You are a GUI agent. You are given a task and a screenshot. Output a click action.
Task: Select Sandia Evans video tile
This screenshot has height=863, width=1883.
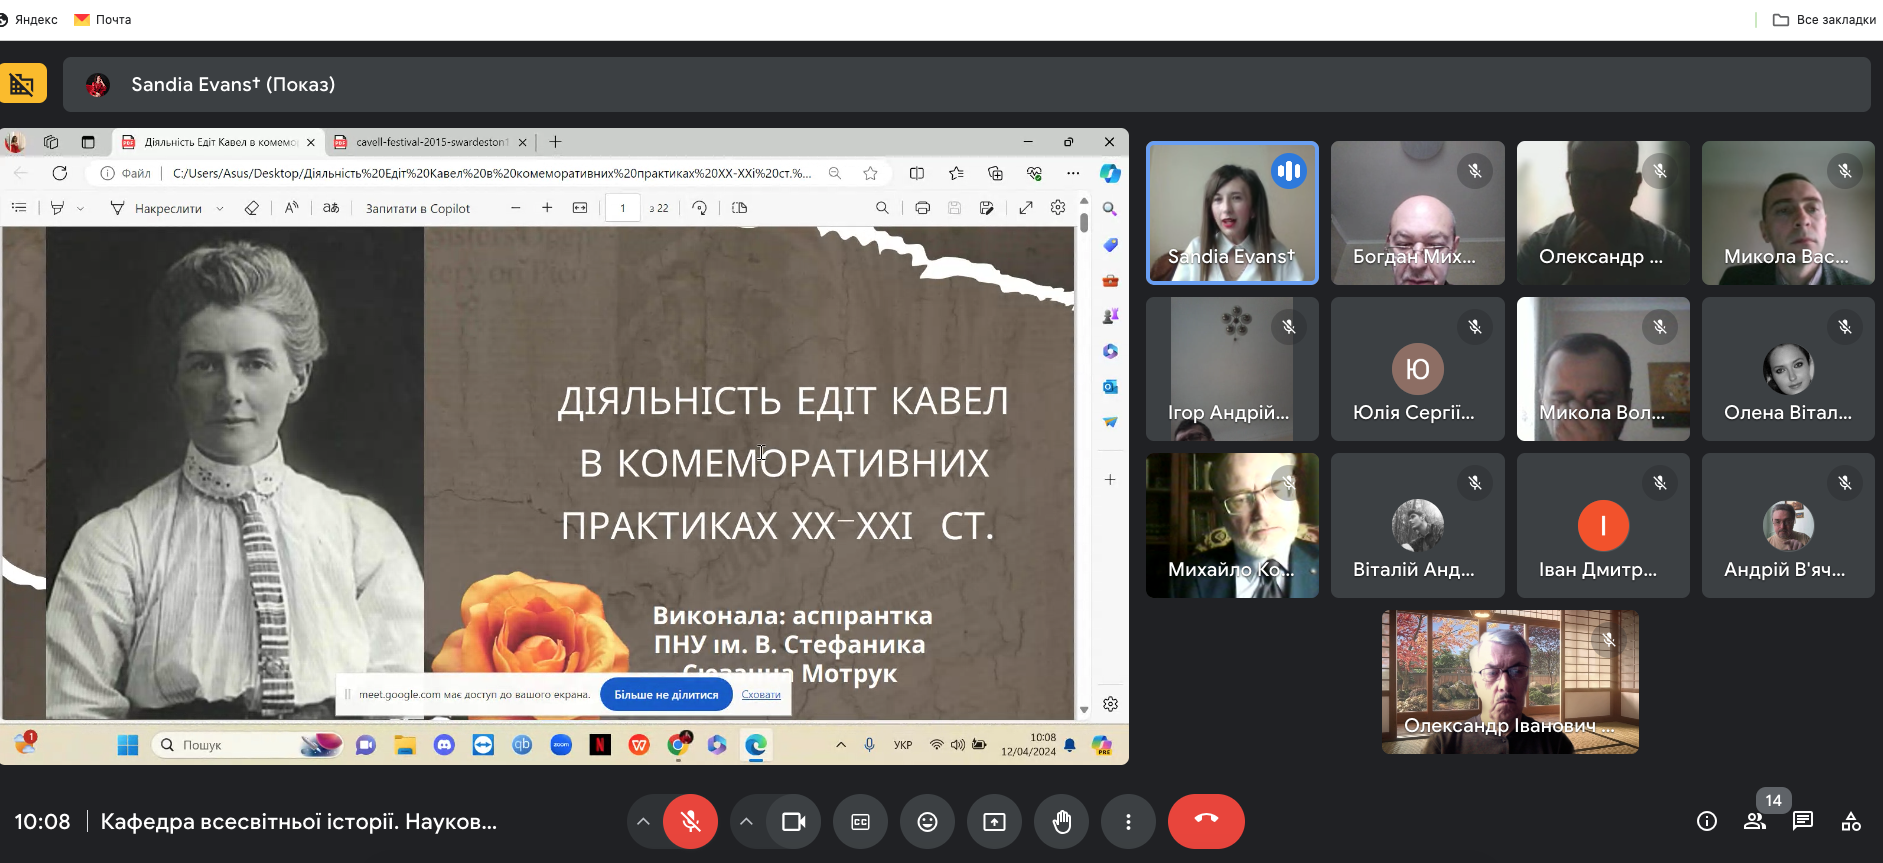1232,213
